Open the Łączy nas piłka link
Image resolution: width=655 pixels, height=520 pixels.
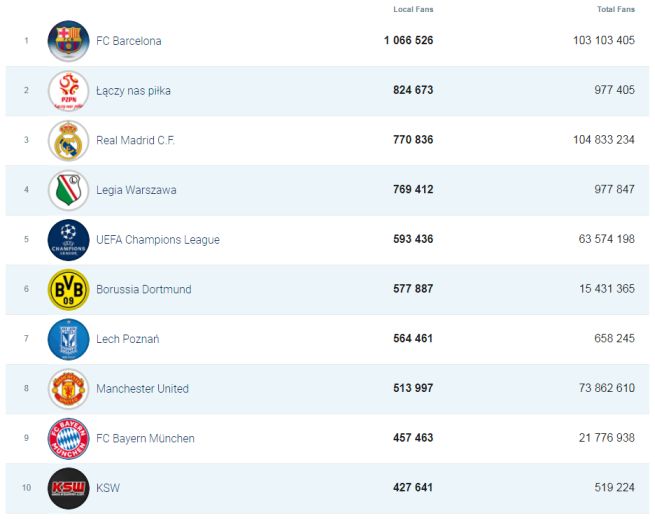133,91
